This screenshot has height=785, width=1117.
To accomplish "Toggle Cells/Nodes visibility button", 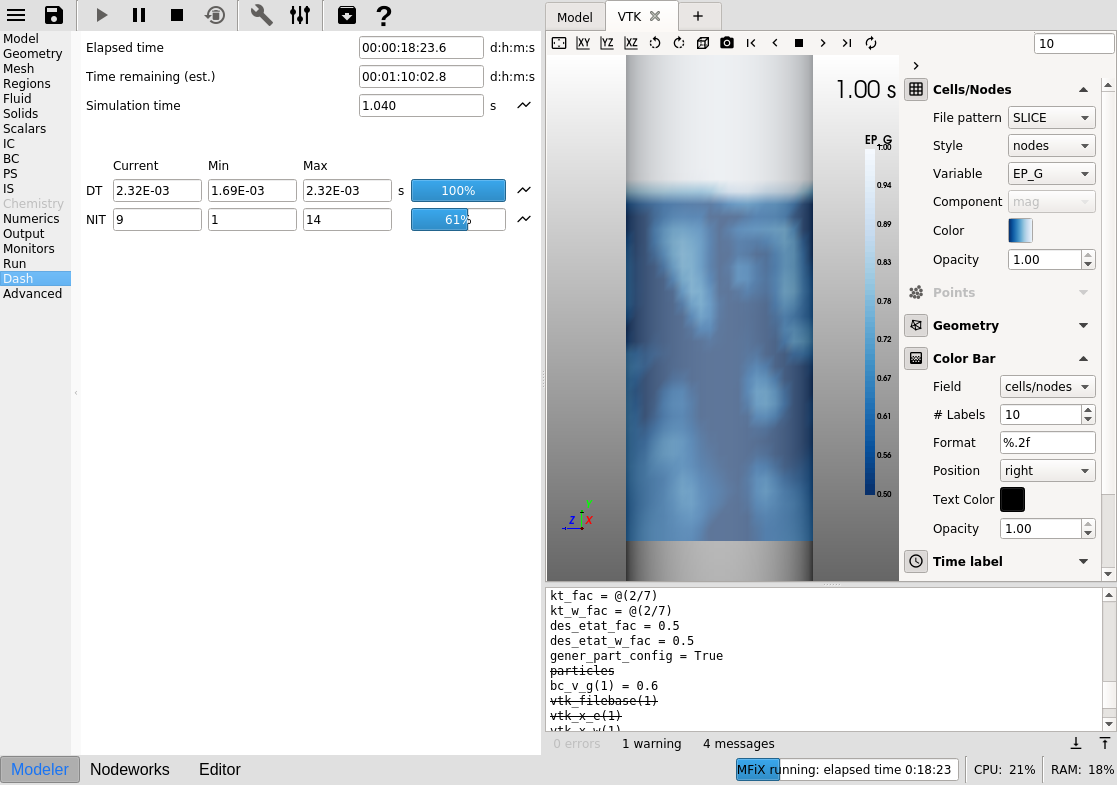I will point(916,89).
